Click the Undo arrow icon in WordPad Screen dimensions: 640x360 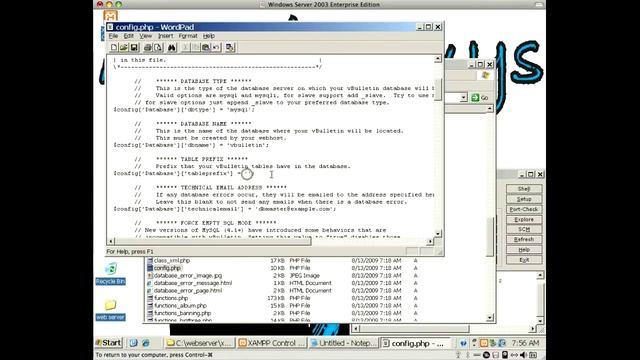click(216, 47)
